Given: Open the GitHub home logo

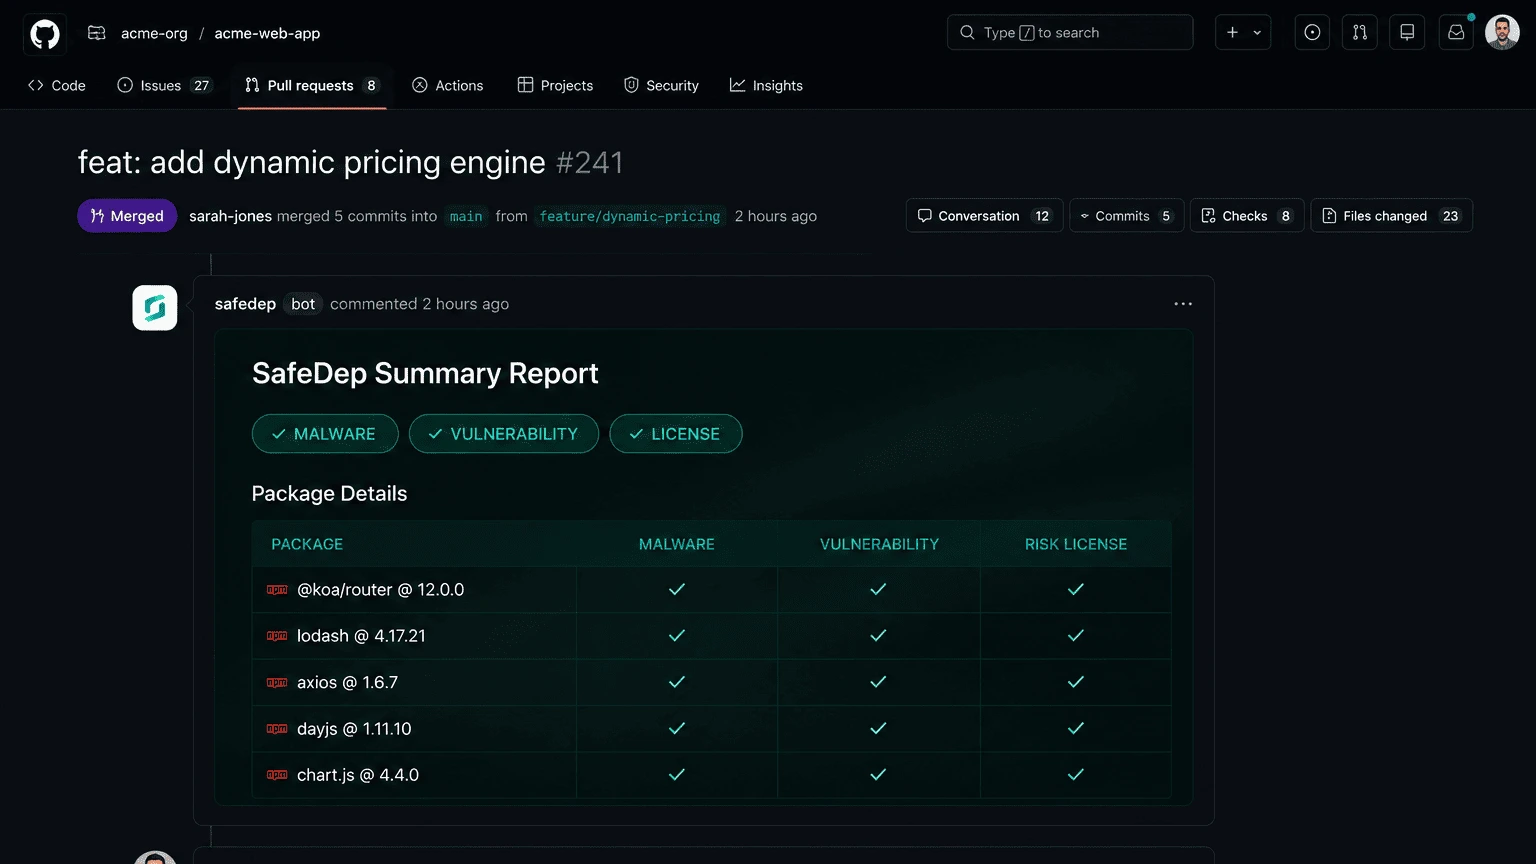Looking at the screenshot, I should [x=45, y=33].
